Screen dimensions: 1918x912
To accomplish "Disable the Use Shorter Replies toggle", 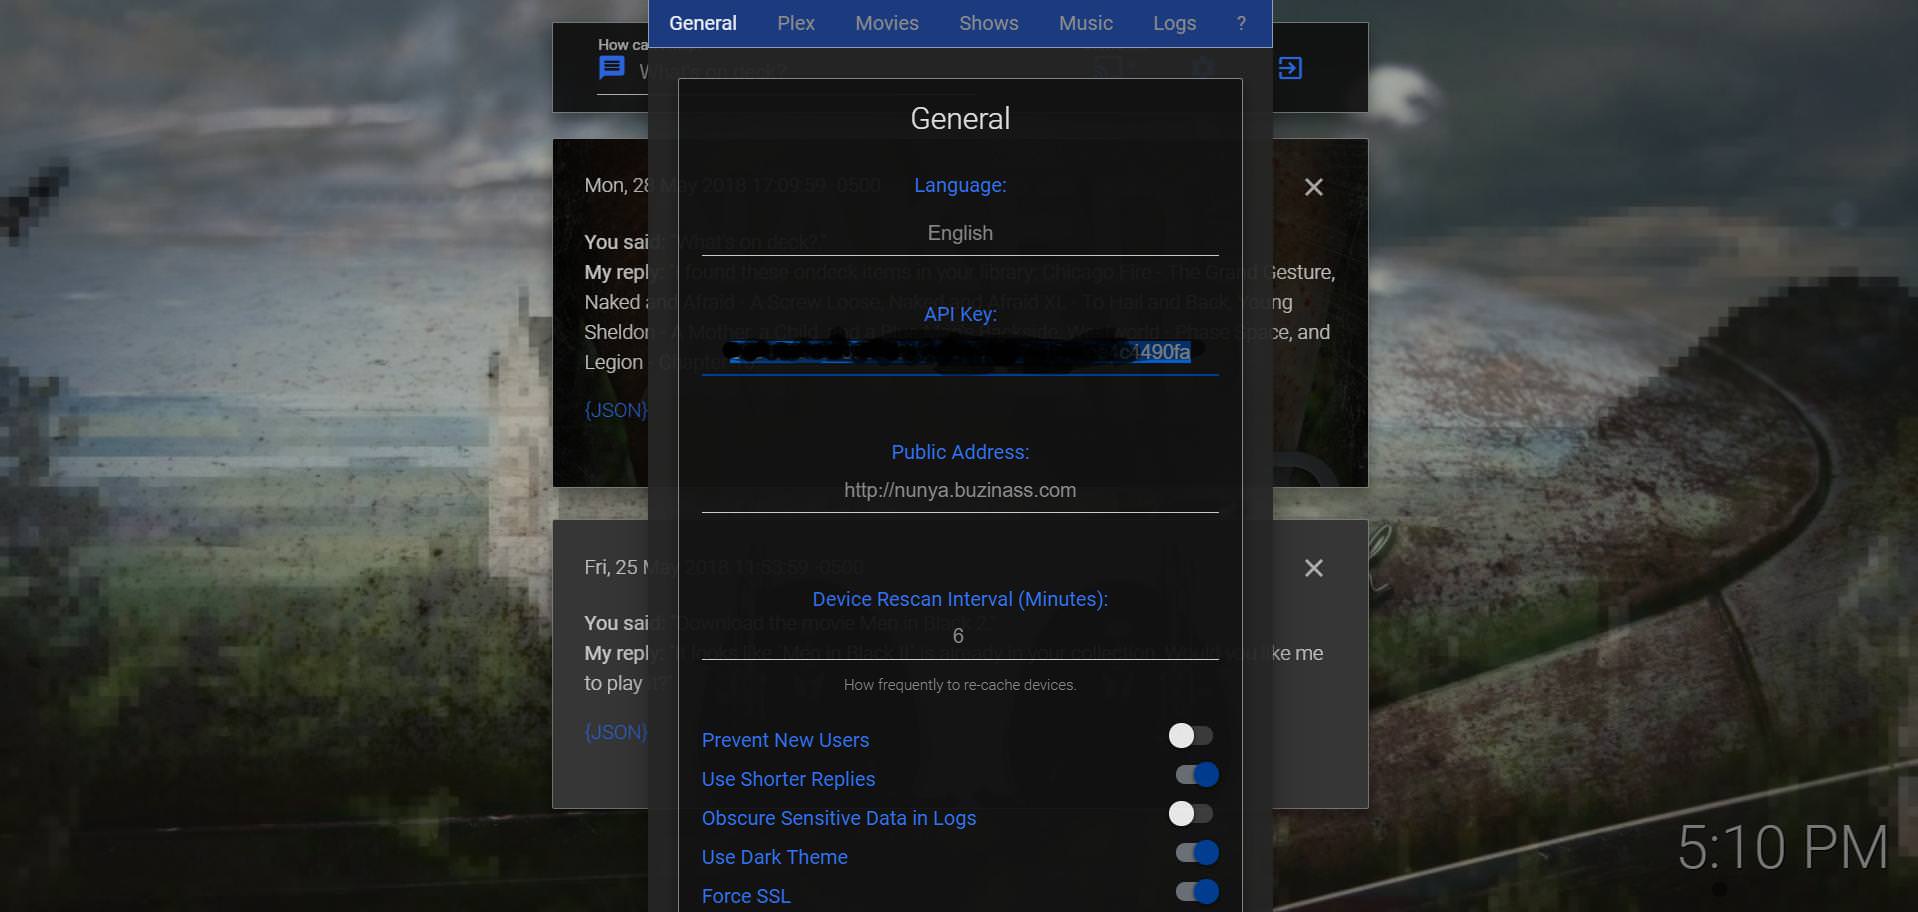I will pyautogui.click(x=1197, y=775).
